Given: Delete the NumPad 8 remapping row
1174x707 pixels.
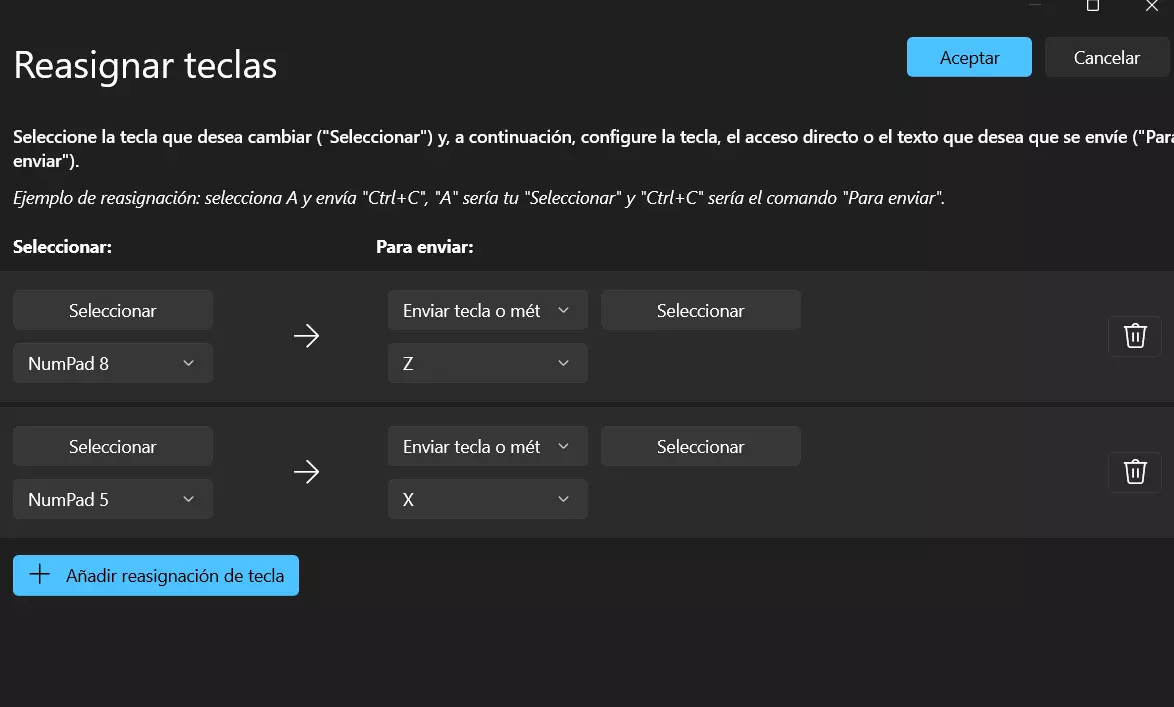Looking at the screenshot, I should point(1135,336).
